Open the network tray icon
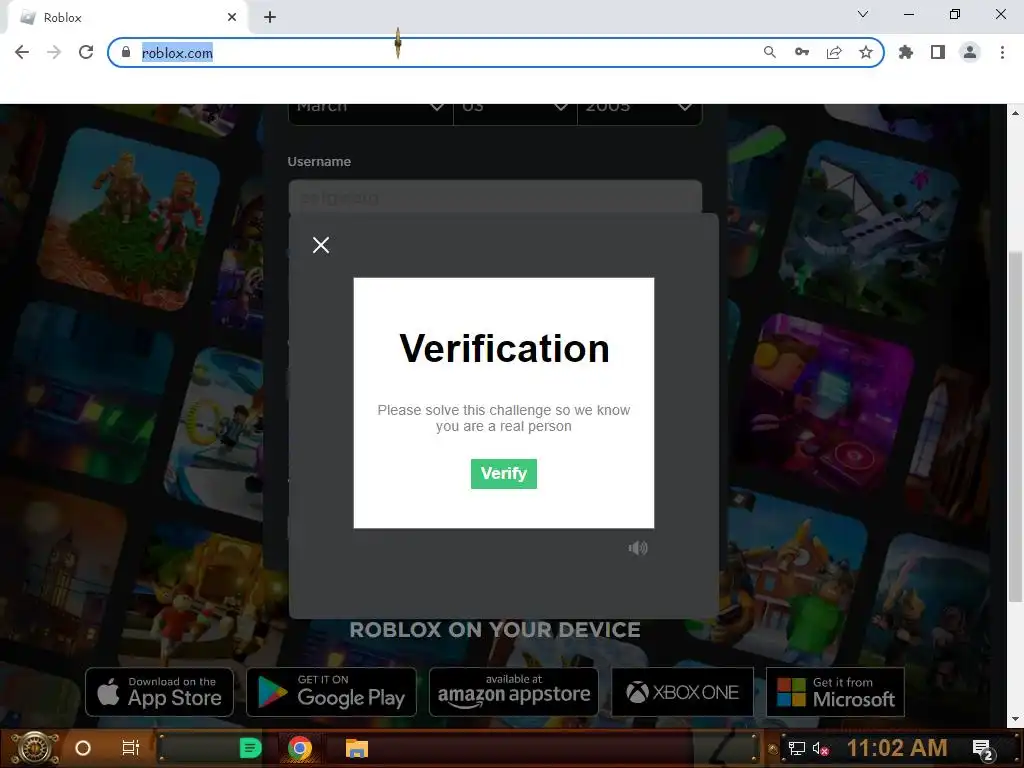Screen dimensions: 1024x768 pyautogui.click(x=797, y=748)
